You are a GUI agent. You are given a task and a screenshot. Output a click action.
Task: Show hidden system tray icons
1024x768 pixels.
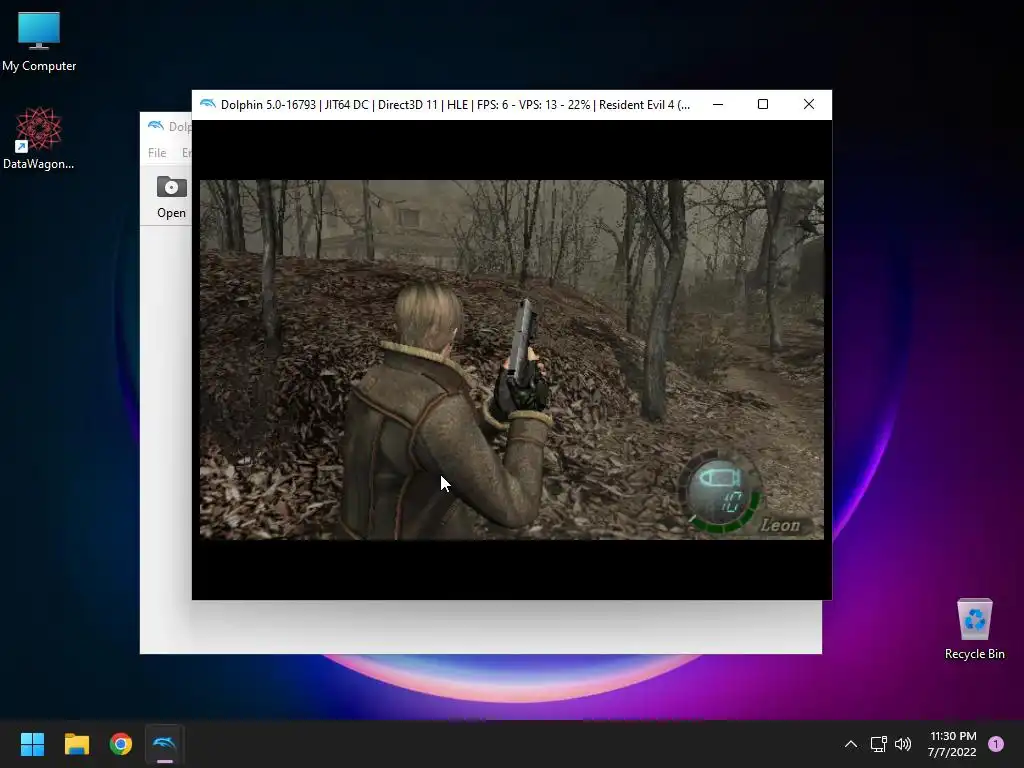[x=851, y=744]
